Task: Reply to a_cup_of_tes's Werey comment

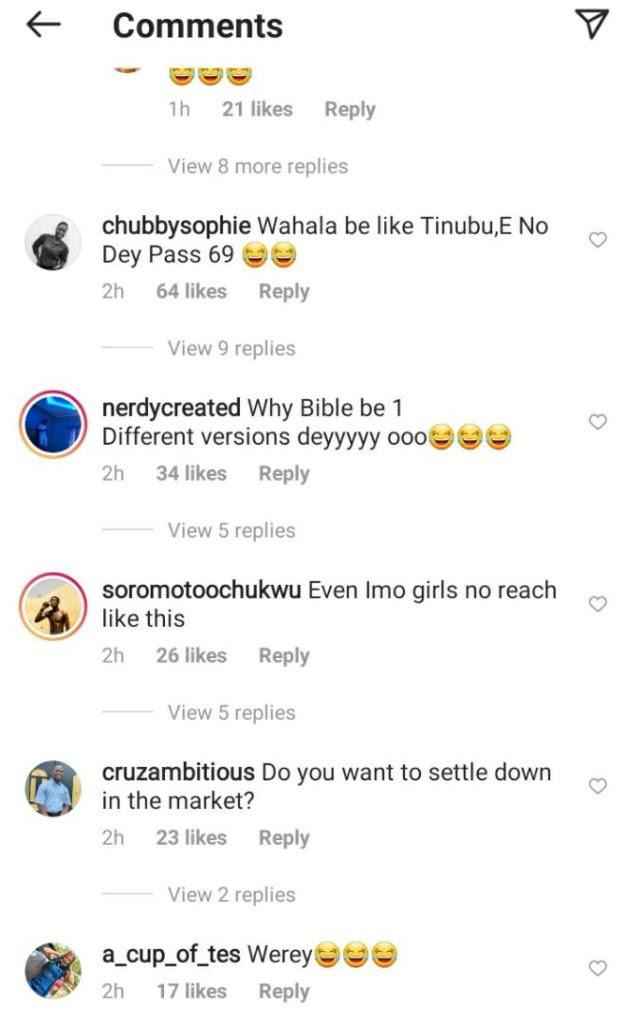Action: (284, 991)
